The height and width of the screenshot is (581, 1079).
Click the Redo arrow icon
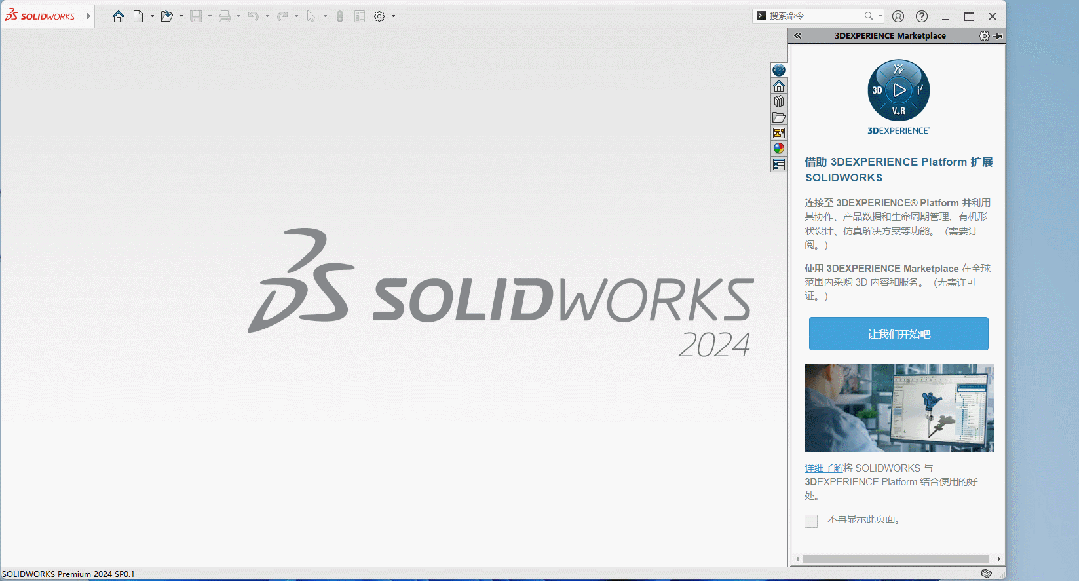pyautogui.click(x=282, y=16)
